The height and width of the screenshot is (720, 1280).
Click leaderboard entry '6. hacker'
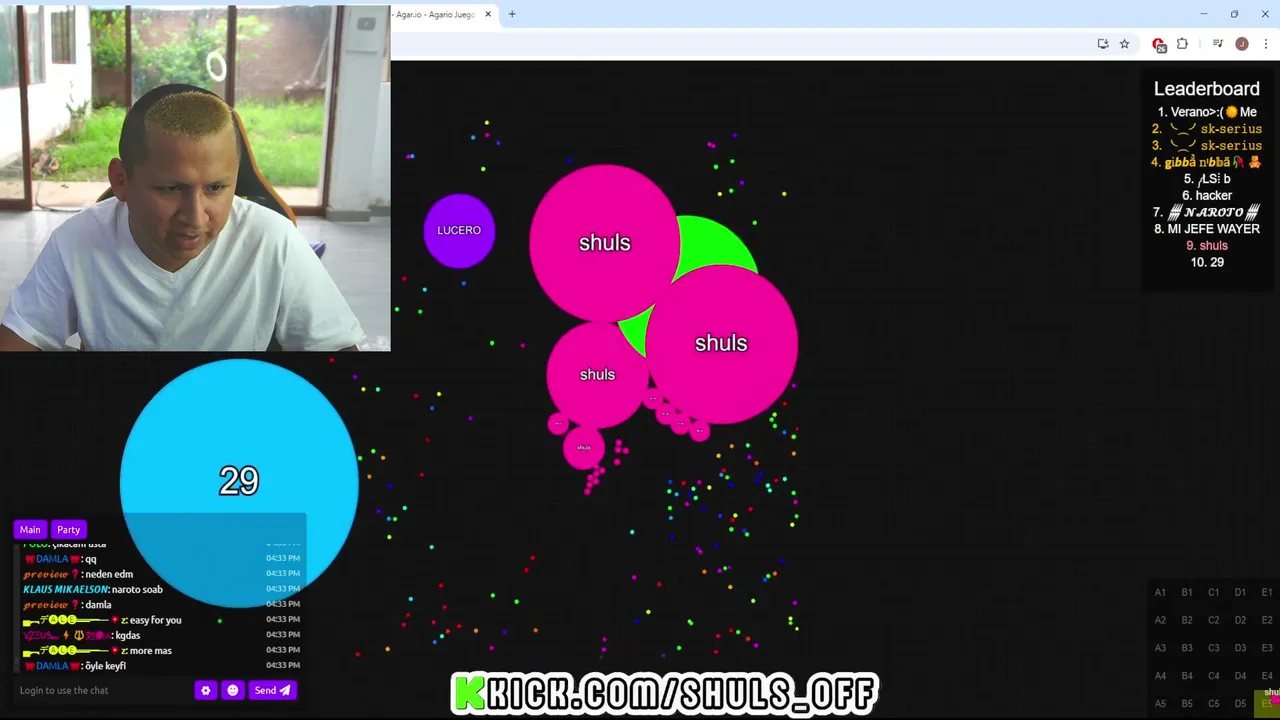(x=1207, y=195)
